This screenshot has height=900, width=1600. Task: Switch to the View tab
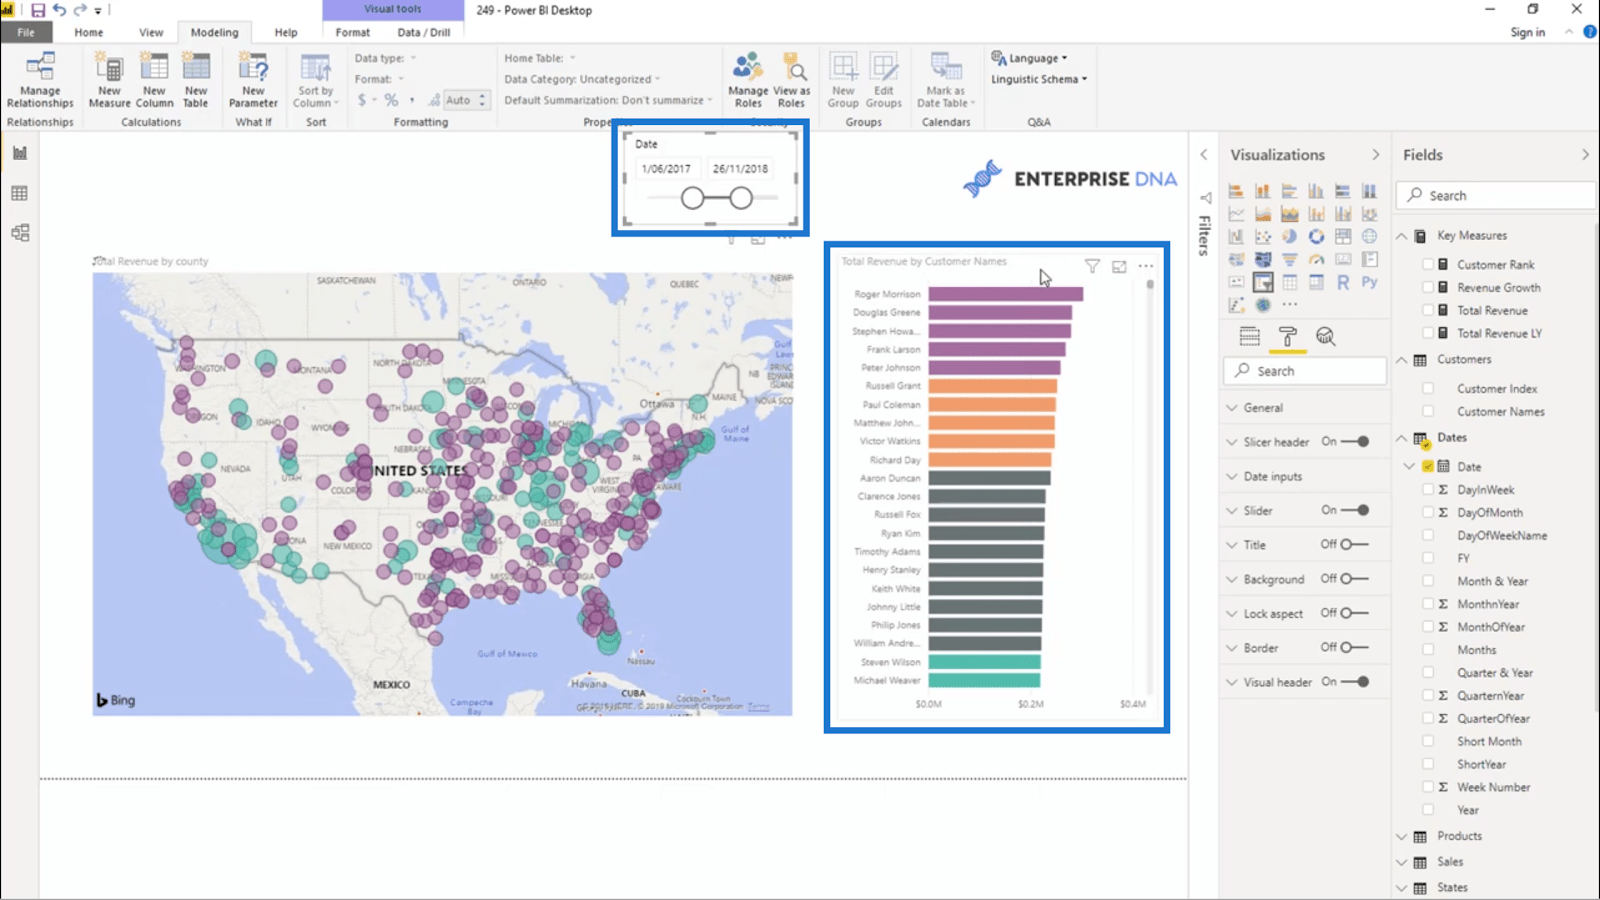(x=151, y=32)
